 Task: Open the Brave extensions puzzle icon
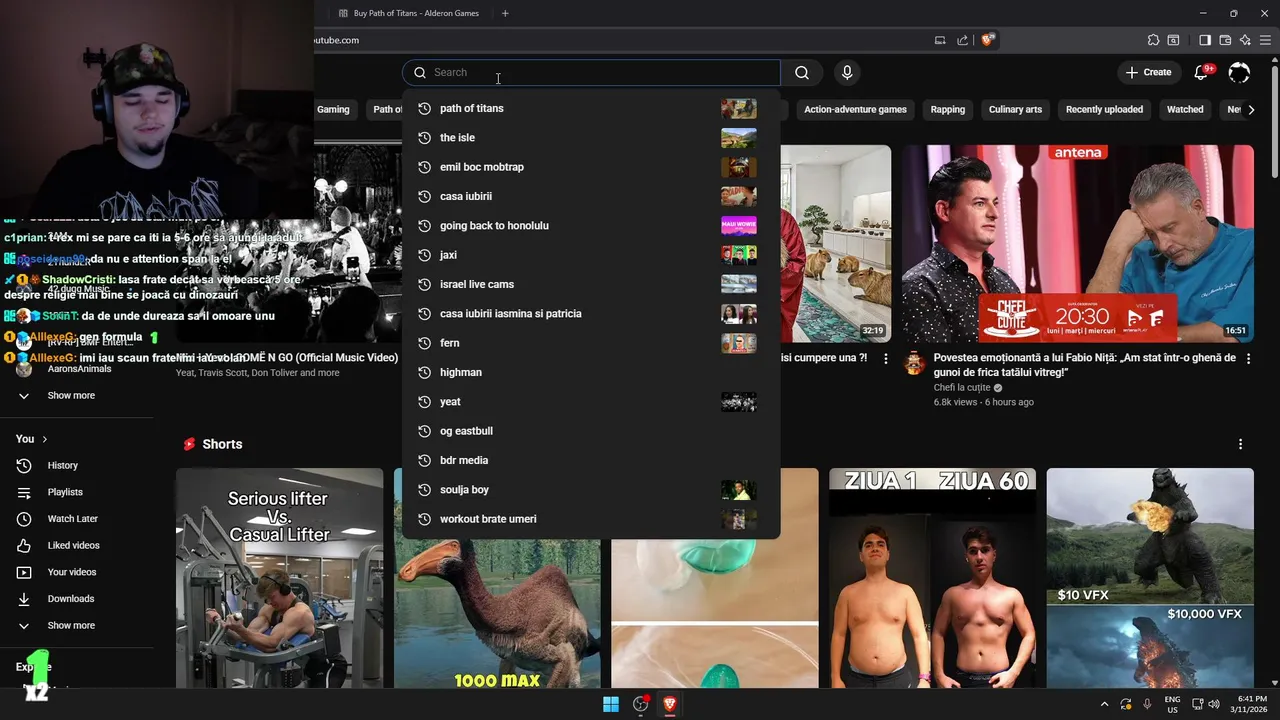pos(1153,40)
